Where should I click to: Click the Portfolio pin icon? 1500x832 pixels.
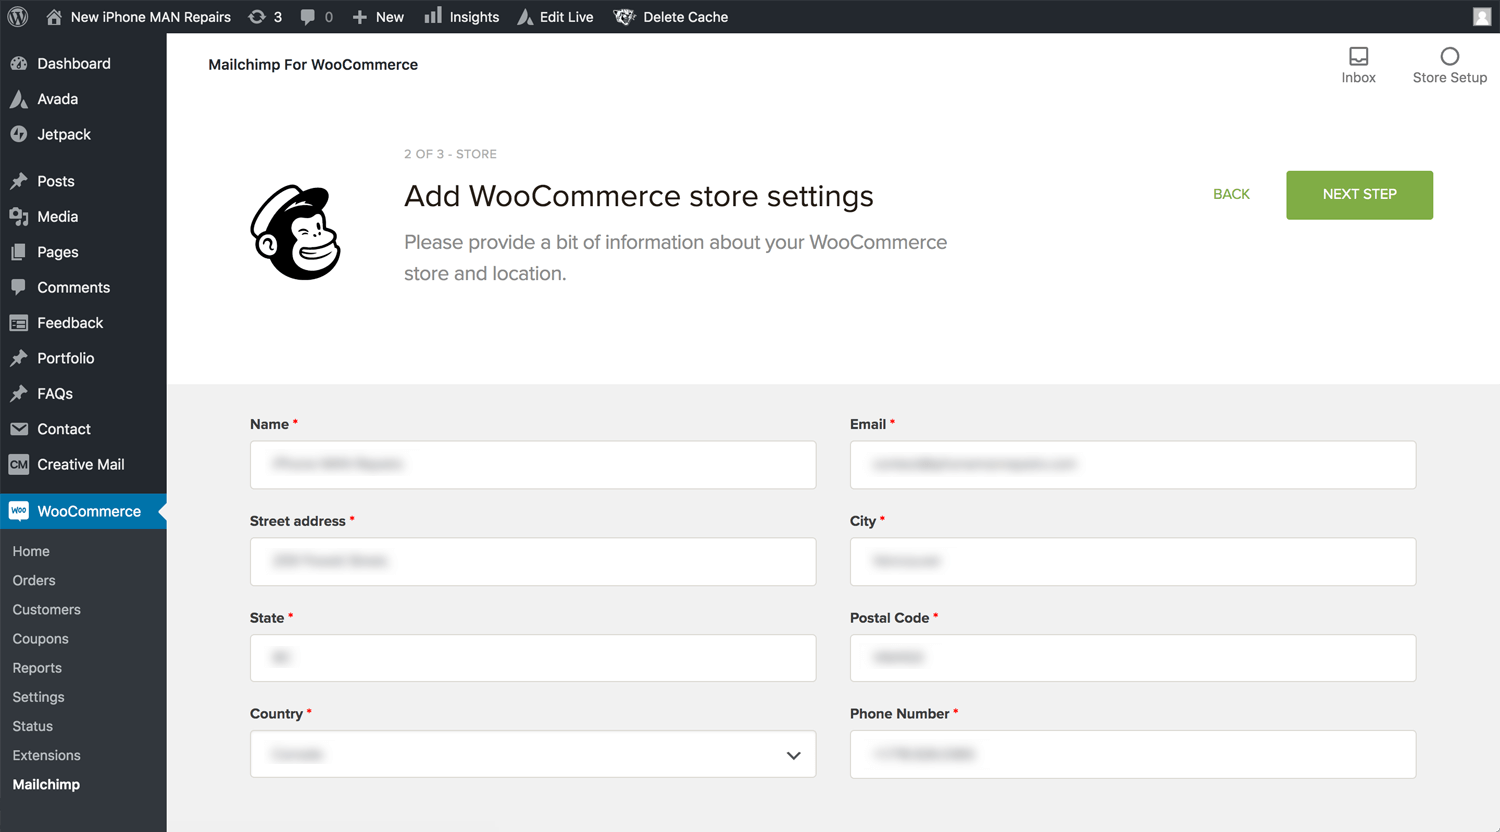coord(19,358)
